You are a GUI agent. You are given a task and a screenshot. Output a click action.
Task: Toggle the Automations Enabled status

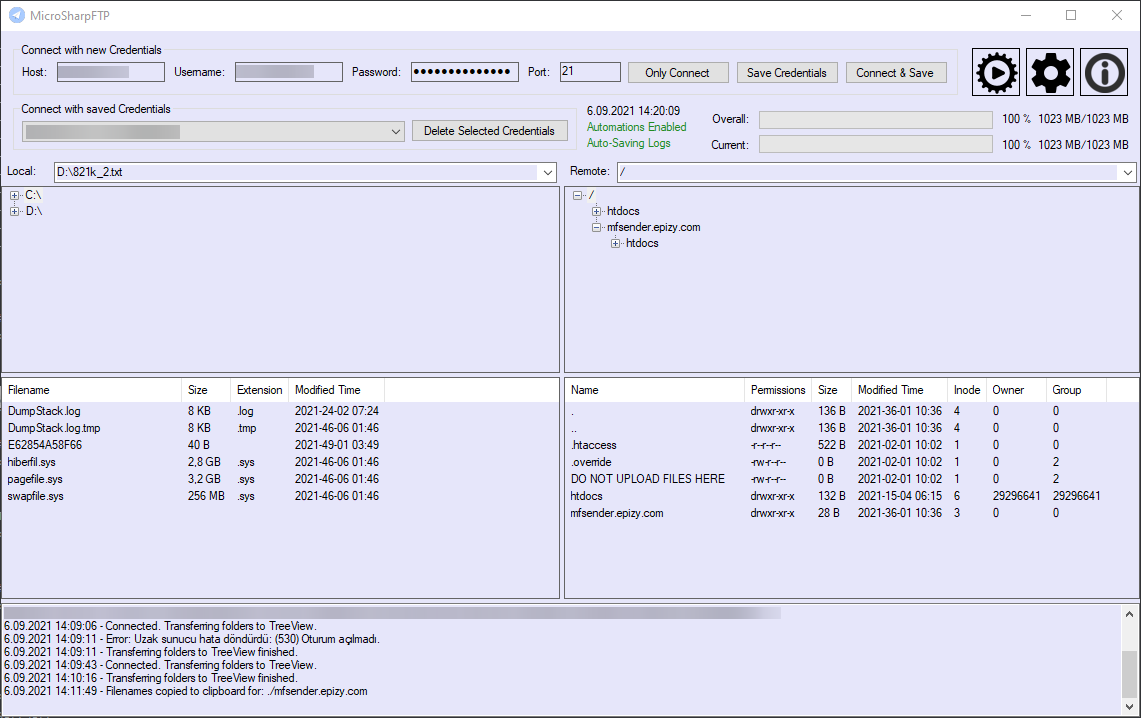click(636, 127)
